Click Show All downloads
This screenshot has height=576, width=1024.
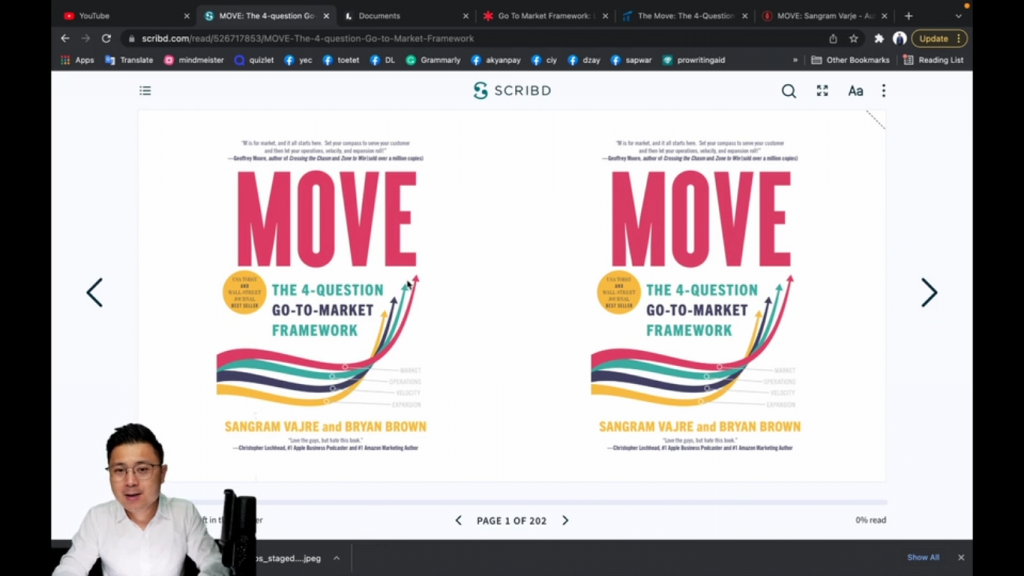(923, 558)
